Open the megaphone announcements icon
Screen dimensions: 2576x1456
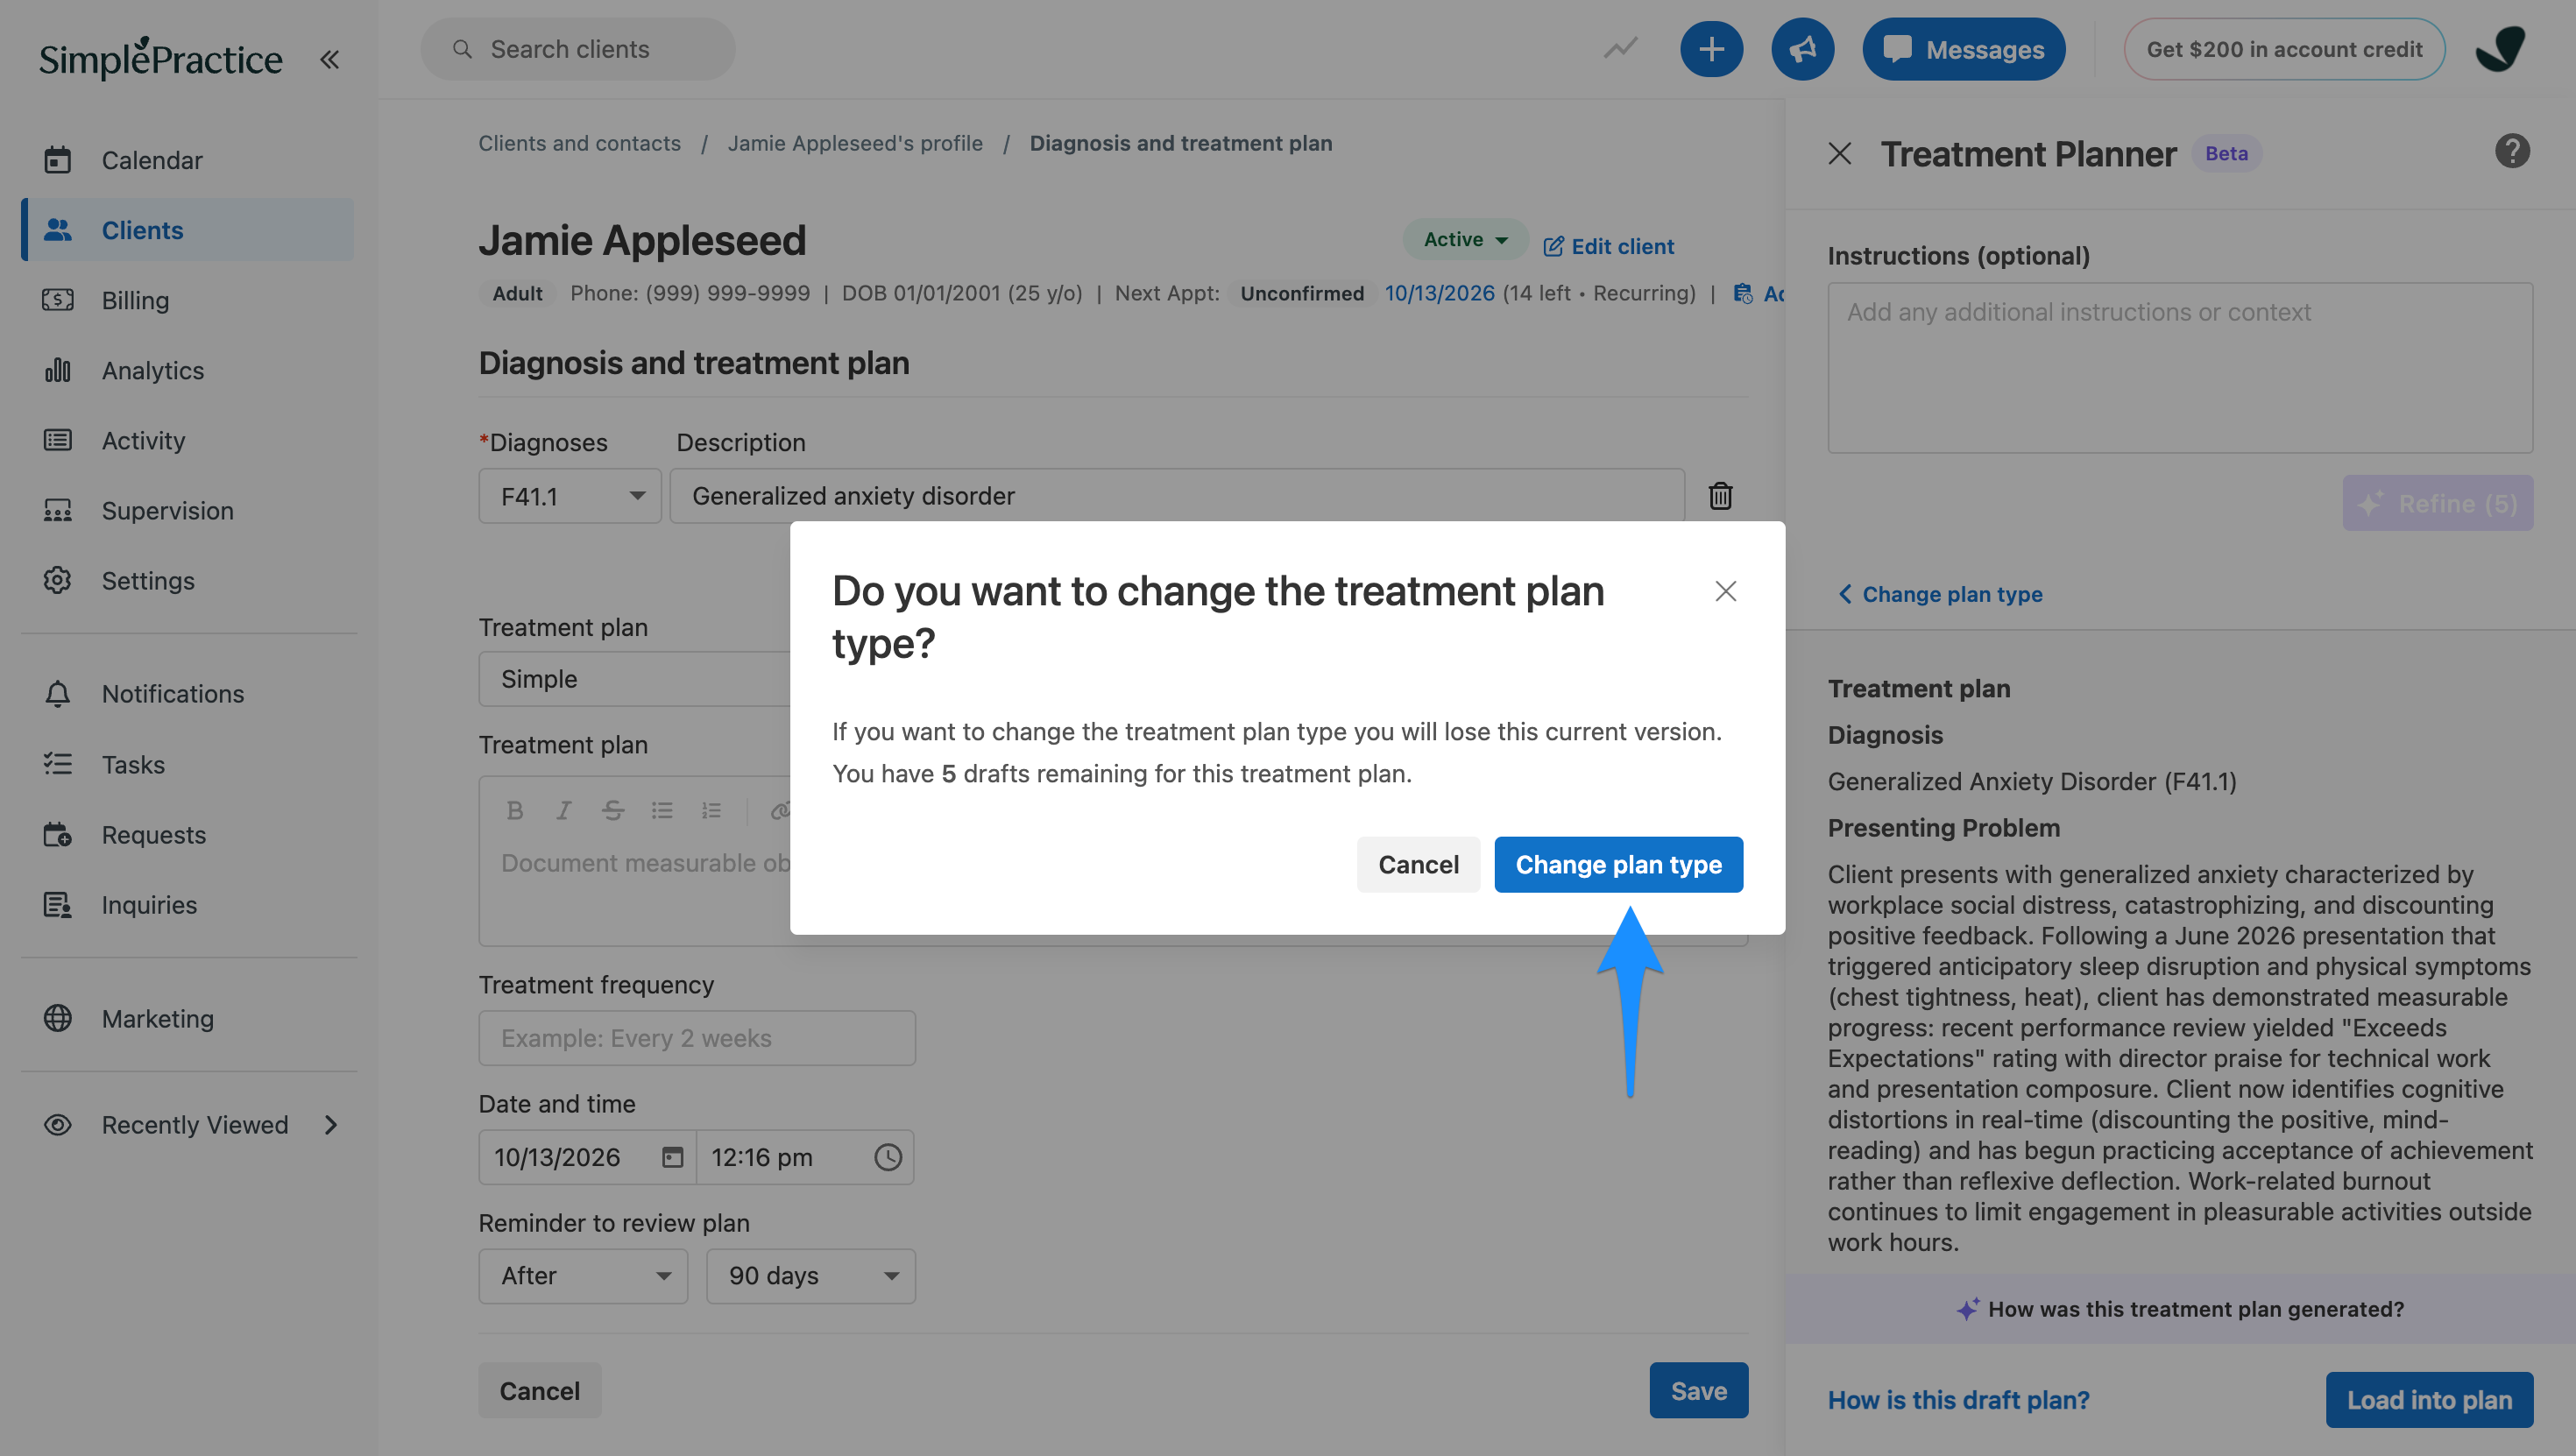(1802, 49)
